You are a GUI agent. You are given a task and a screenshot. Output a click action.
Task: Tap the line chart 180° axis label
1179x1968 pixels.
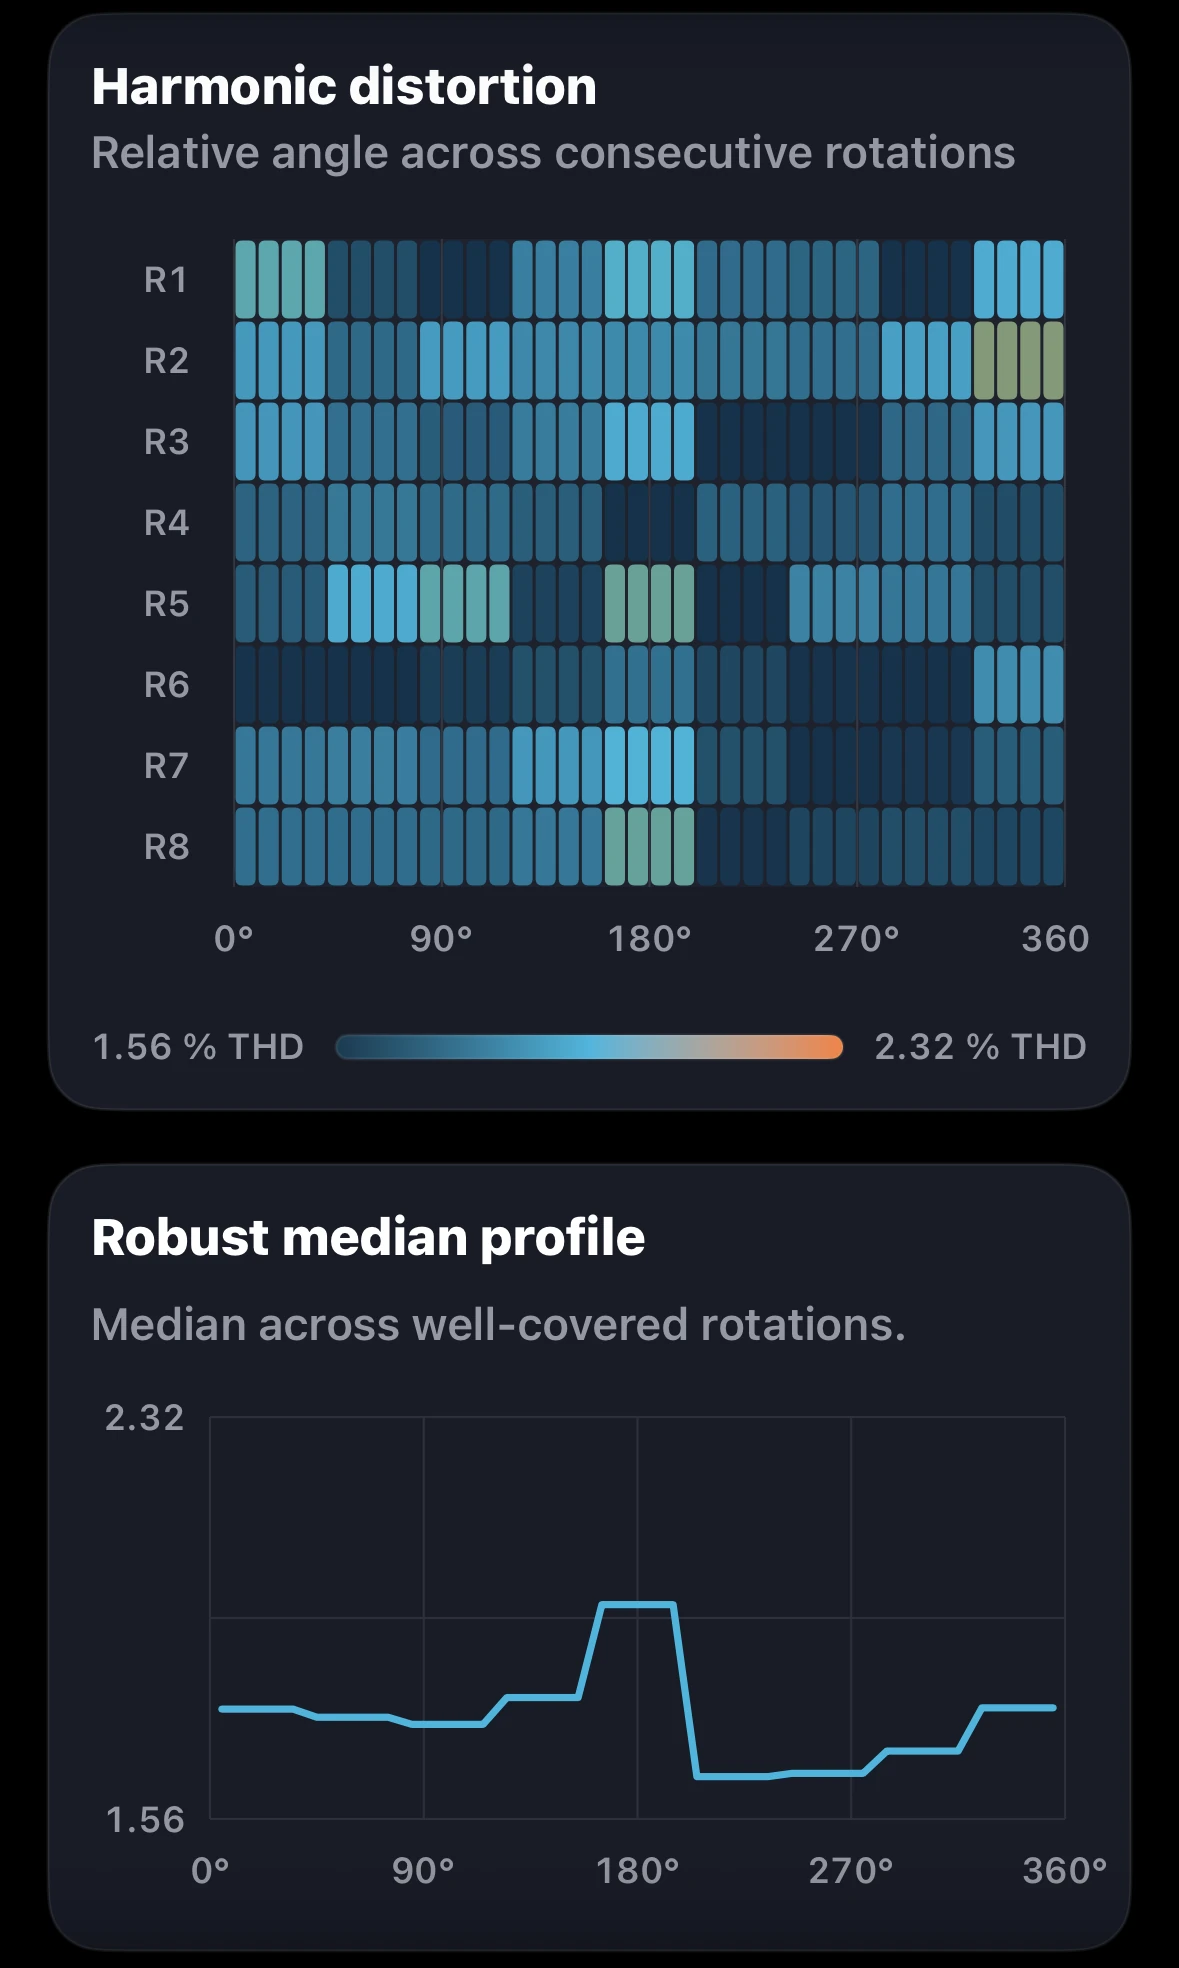[x=638, y=1871]
